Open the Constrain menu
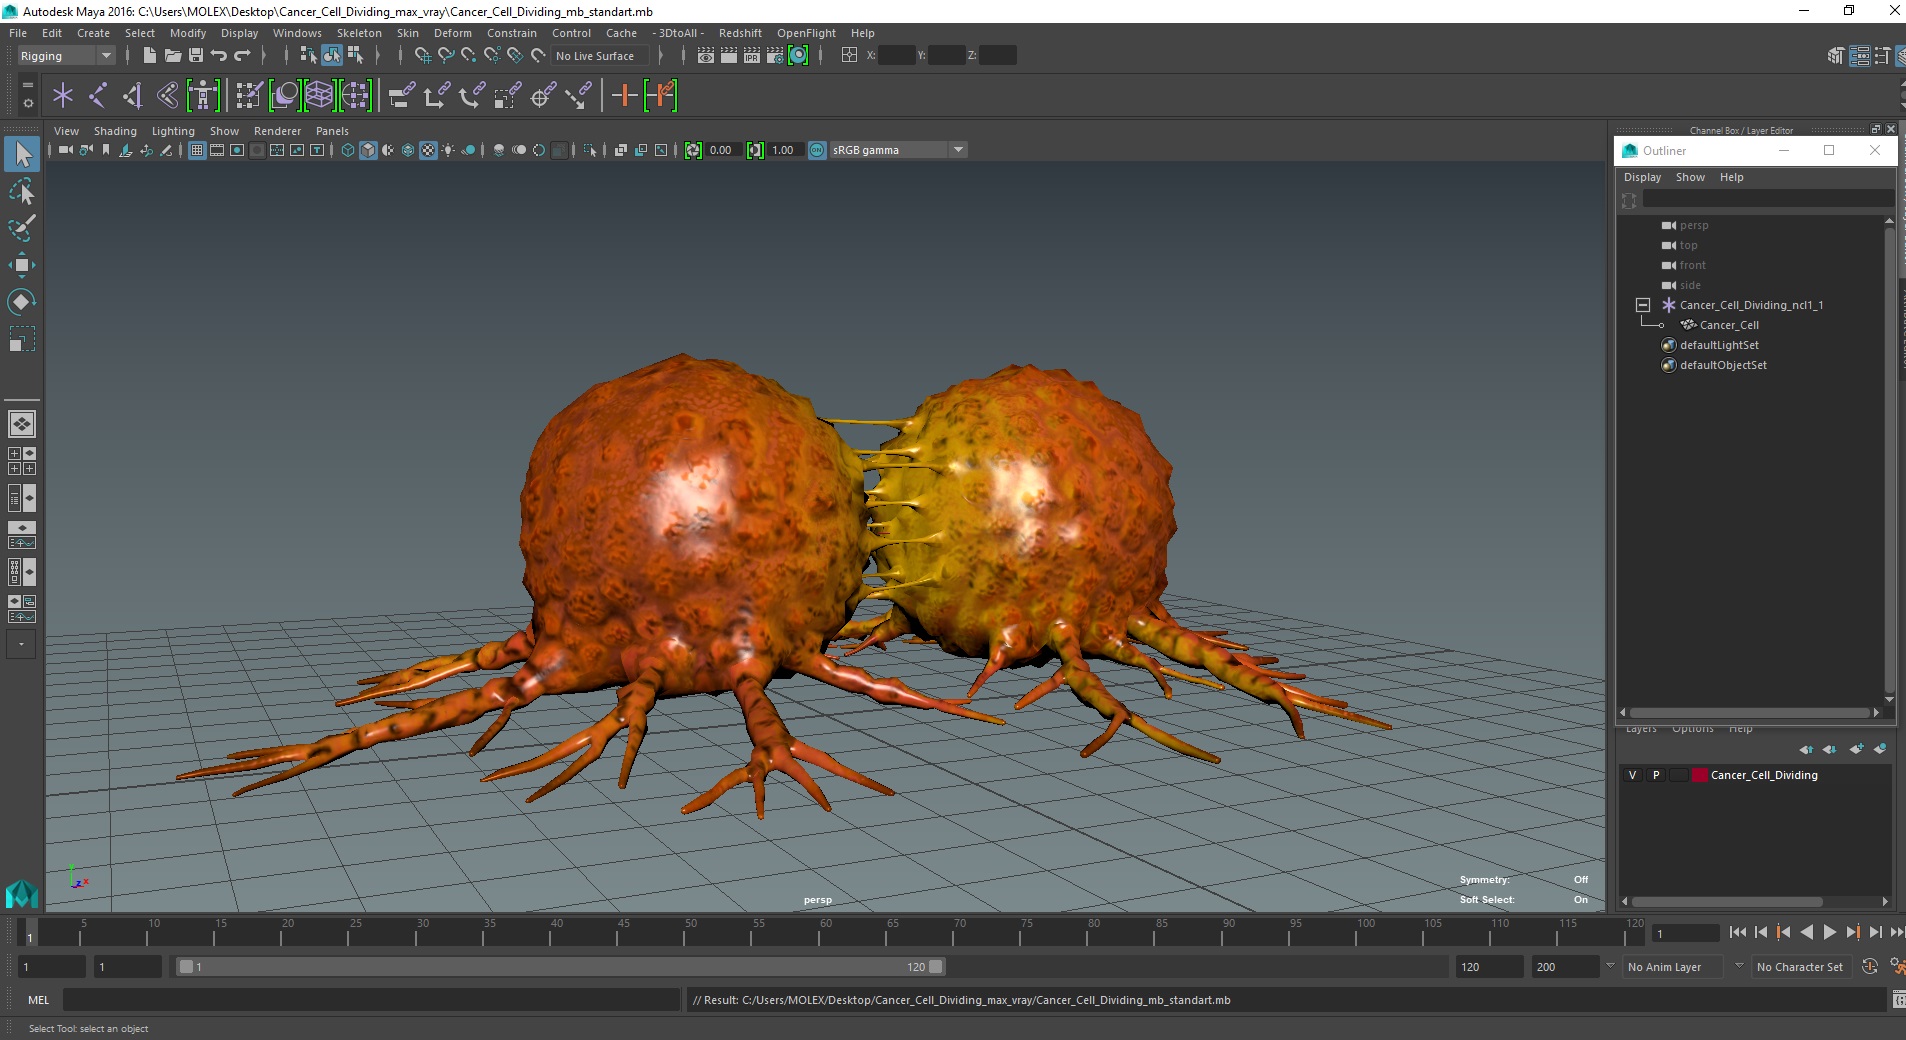This screenshot has width=1906, height=1040. coord(511,33)
